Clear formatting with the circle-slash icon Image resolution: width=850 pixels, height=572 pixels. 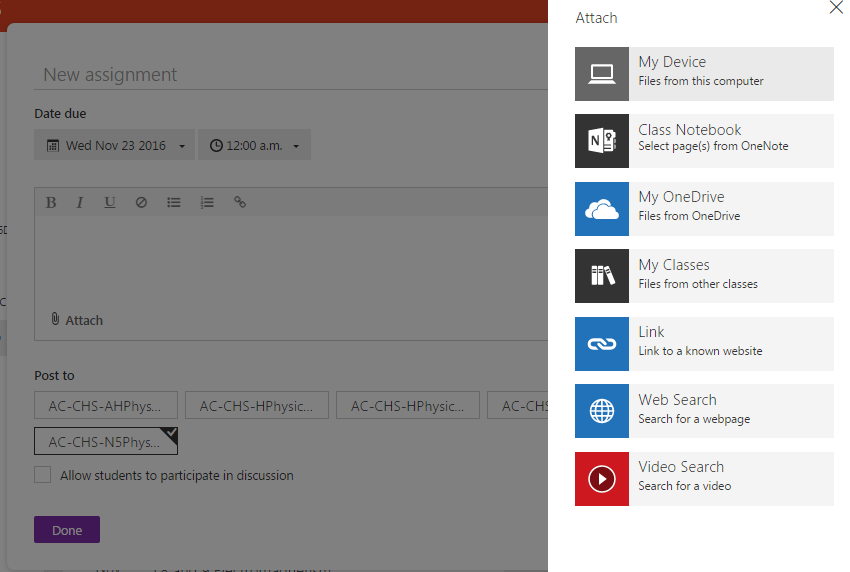click(141, 202)
